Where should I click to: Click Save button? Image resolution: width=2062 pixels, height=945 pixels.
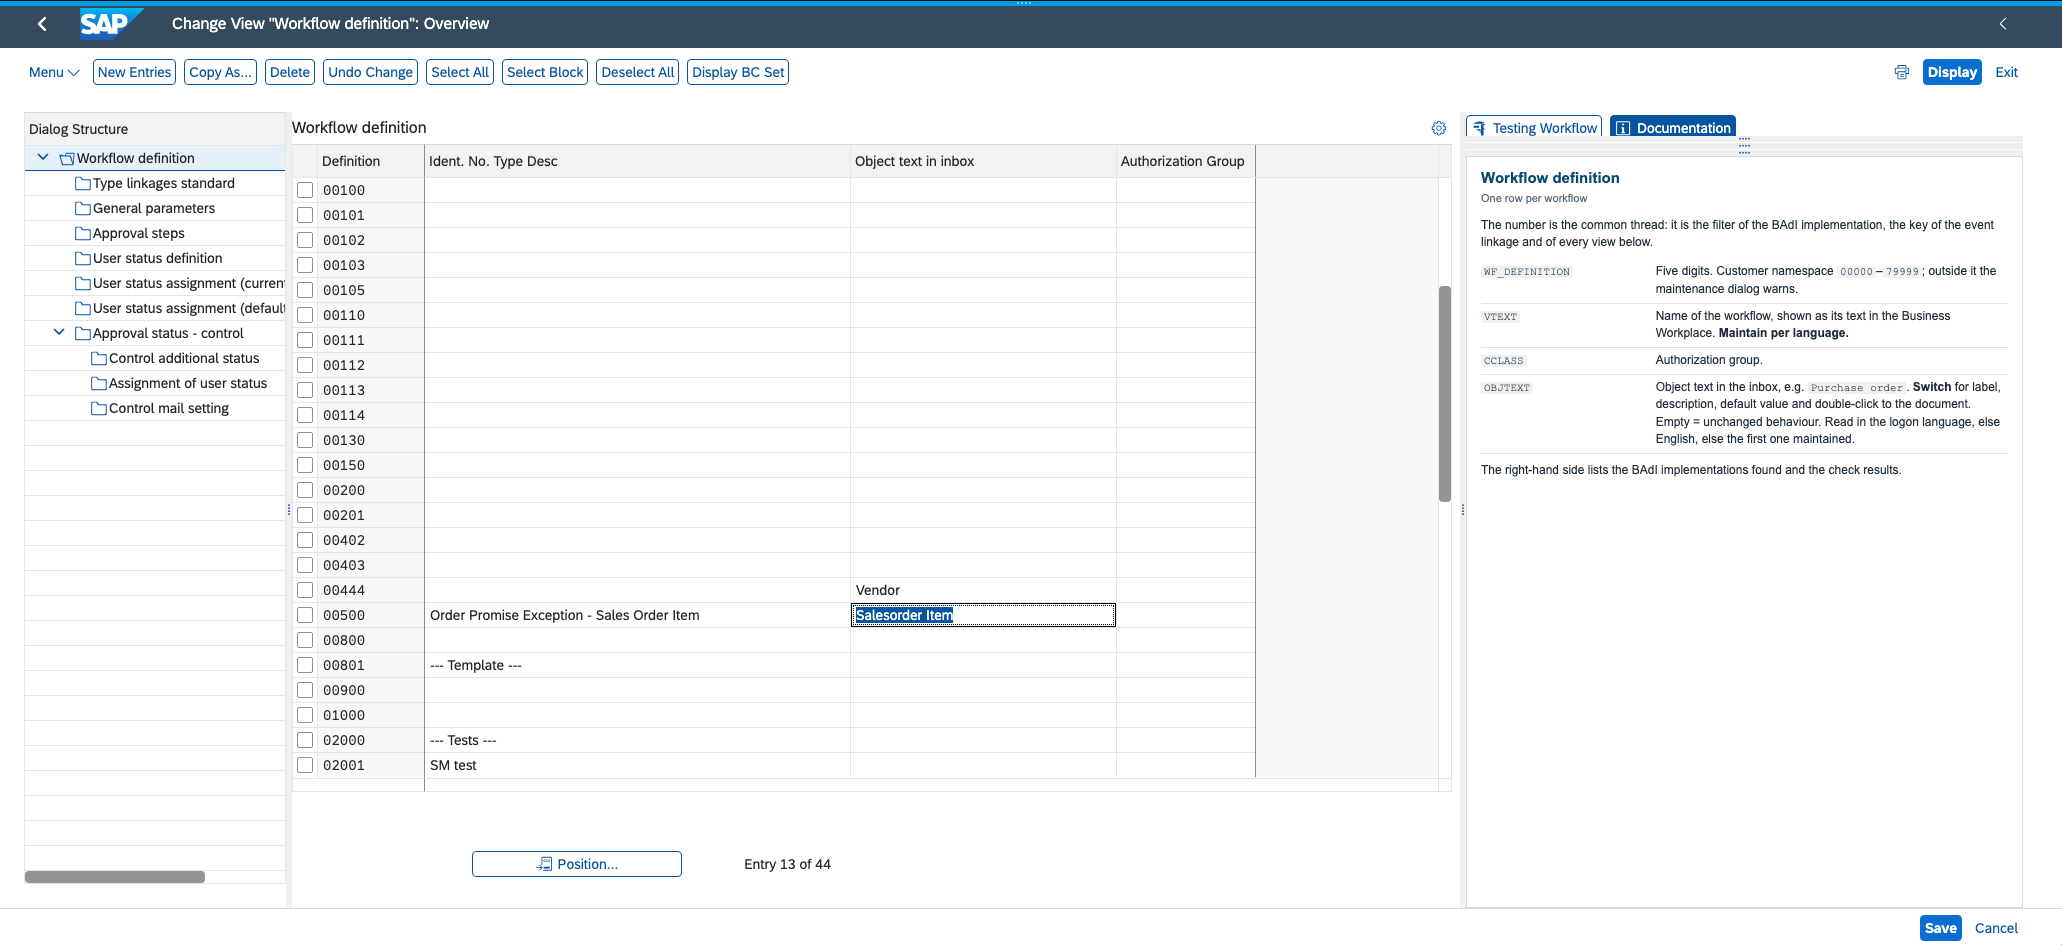pos(1940,928)
